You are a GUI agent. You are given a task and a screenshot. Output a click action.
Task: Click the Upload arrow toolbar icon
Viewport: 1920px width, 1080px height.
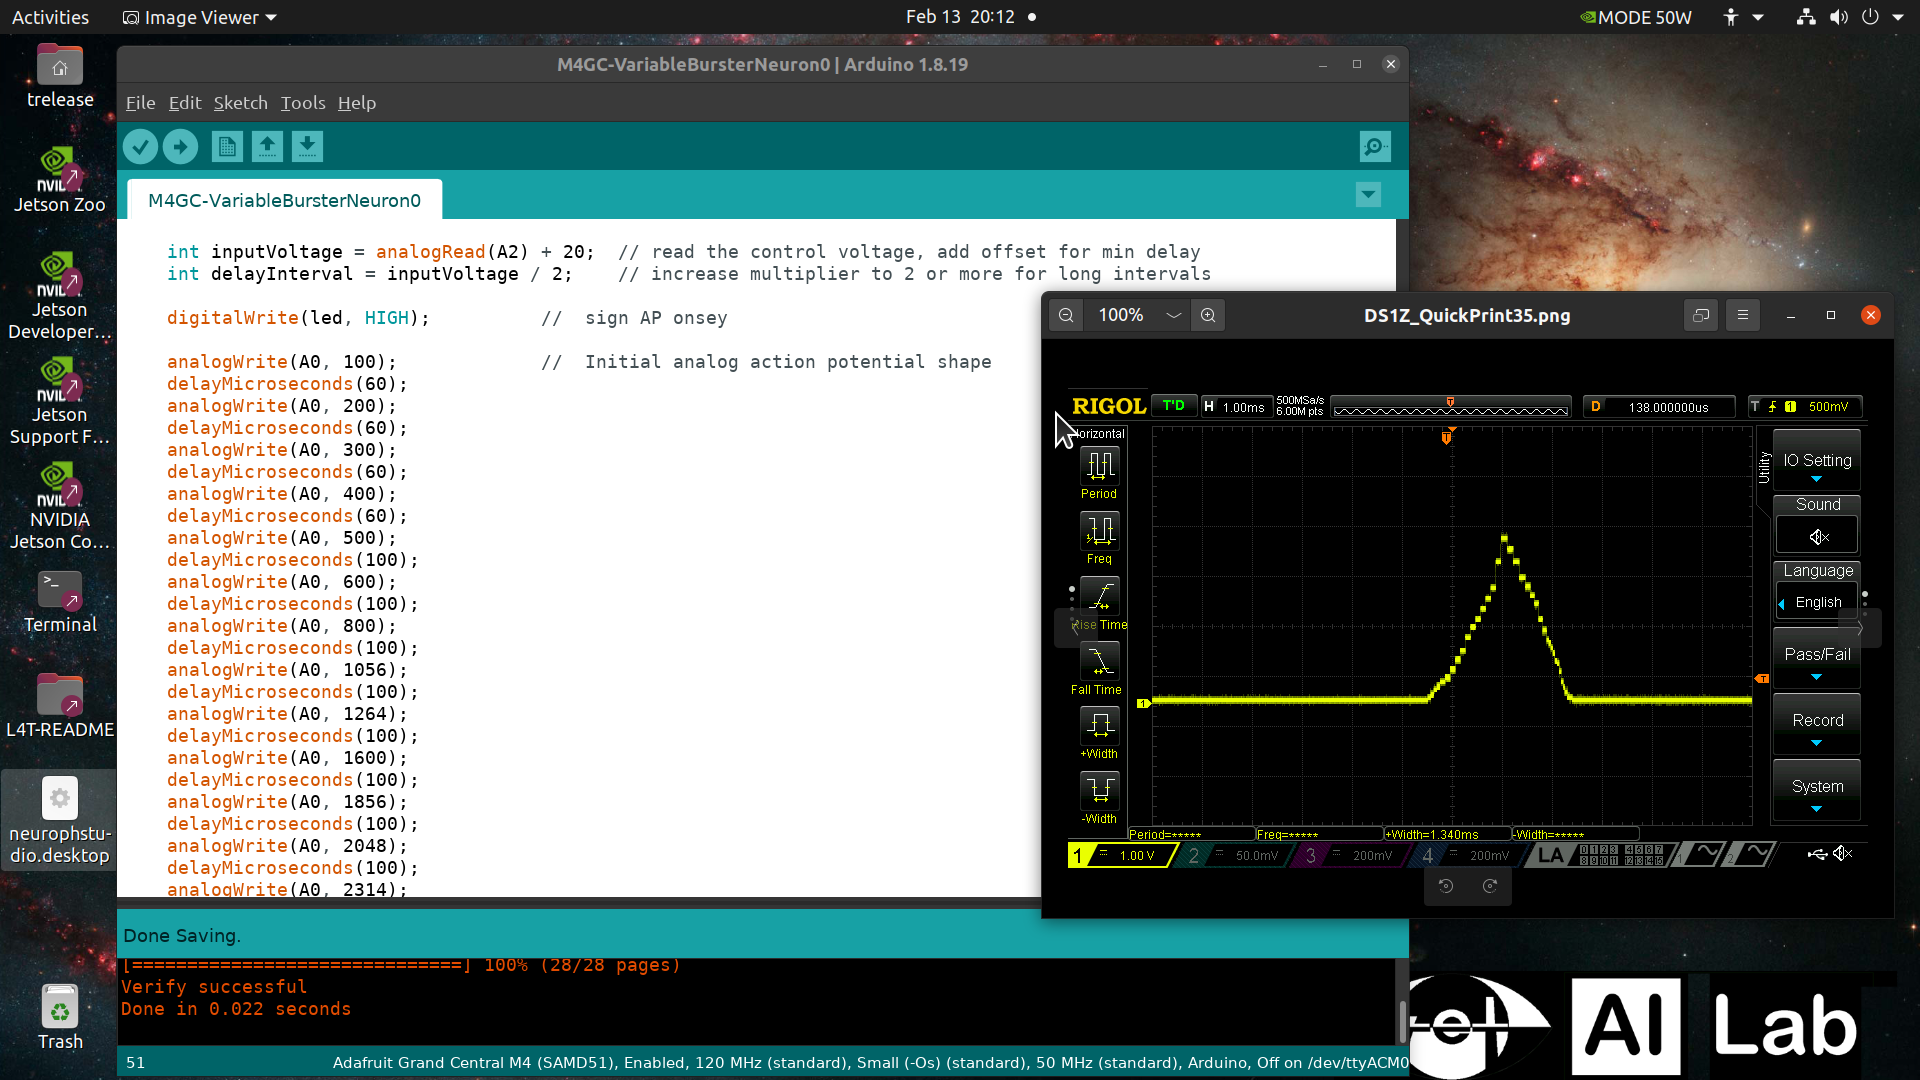180,147
